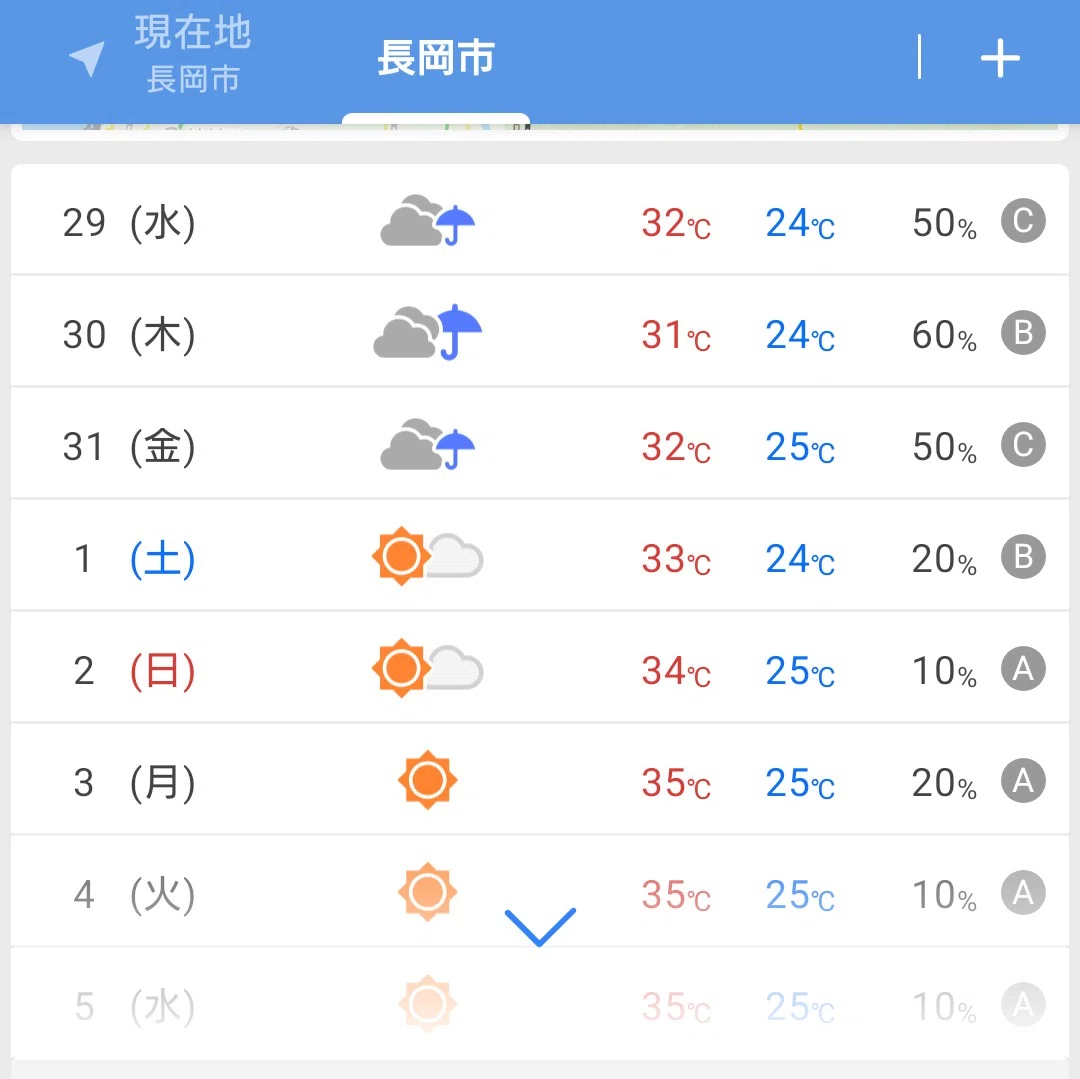Tap reliability A badge on 2 (日)
This screenshot has height=1079, width=1080.
(1023, 669)
